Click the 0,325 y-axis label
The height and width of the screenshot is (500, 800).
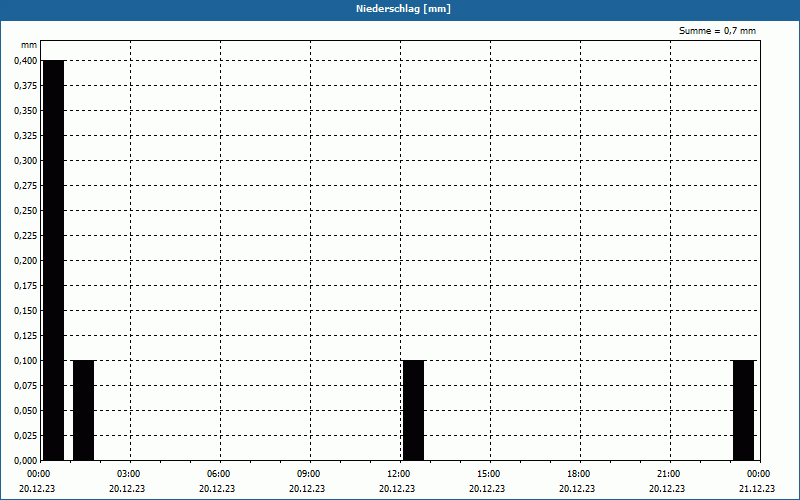[26, 136]
